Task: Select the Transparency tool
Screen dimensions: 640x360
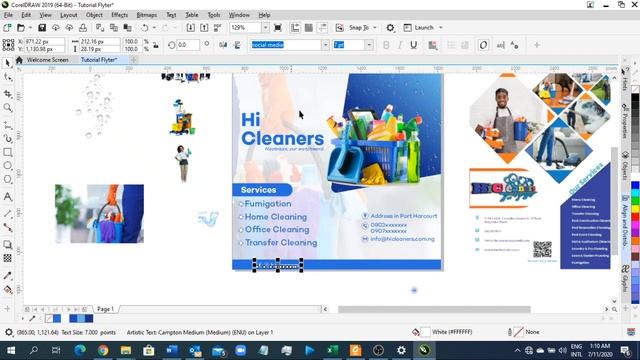Action: coord(7,258)
